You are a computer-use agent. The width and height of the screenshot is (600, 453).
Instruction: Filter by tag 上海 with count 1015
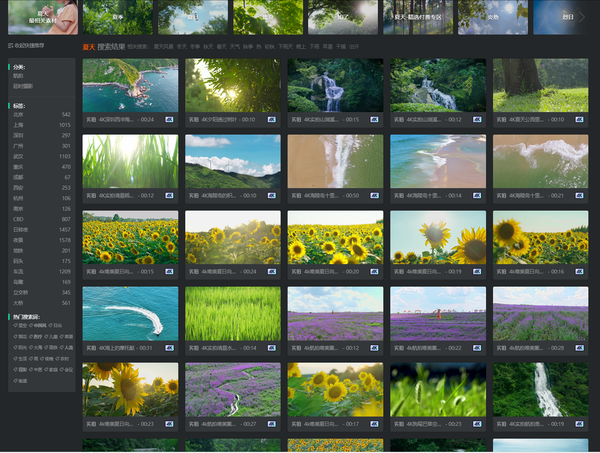[42, 125]
